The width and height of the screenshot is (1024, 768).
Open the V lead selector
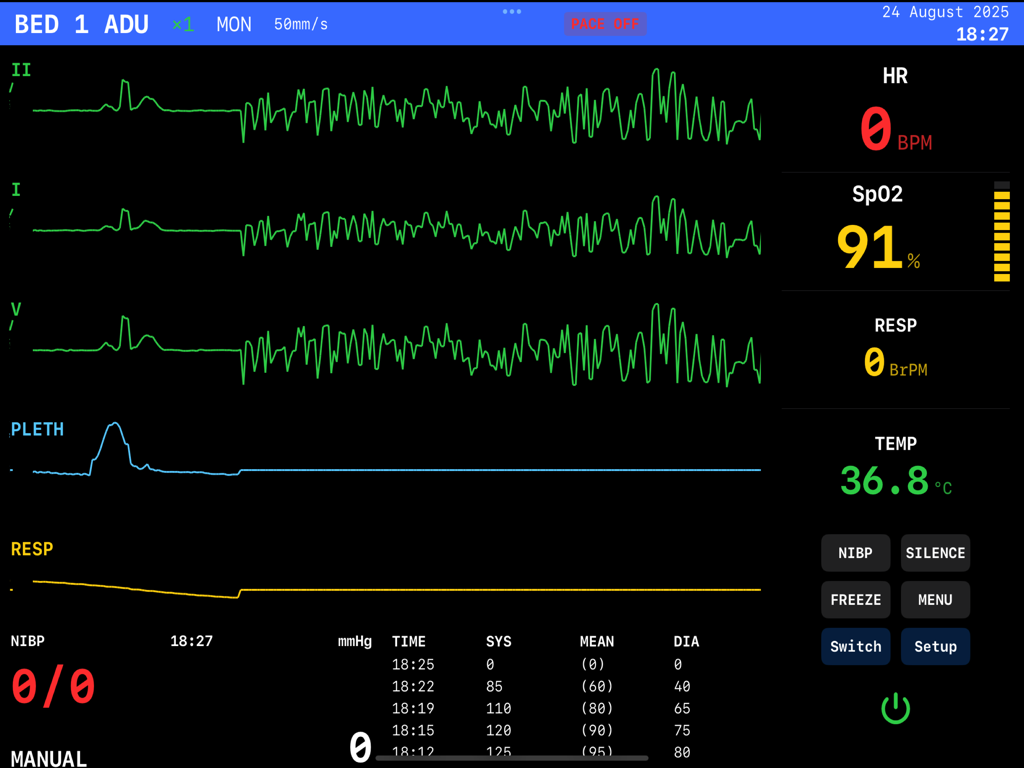click(16, 311)
